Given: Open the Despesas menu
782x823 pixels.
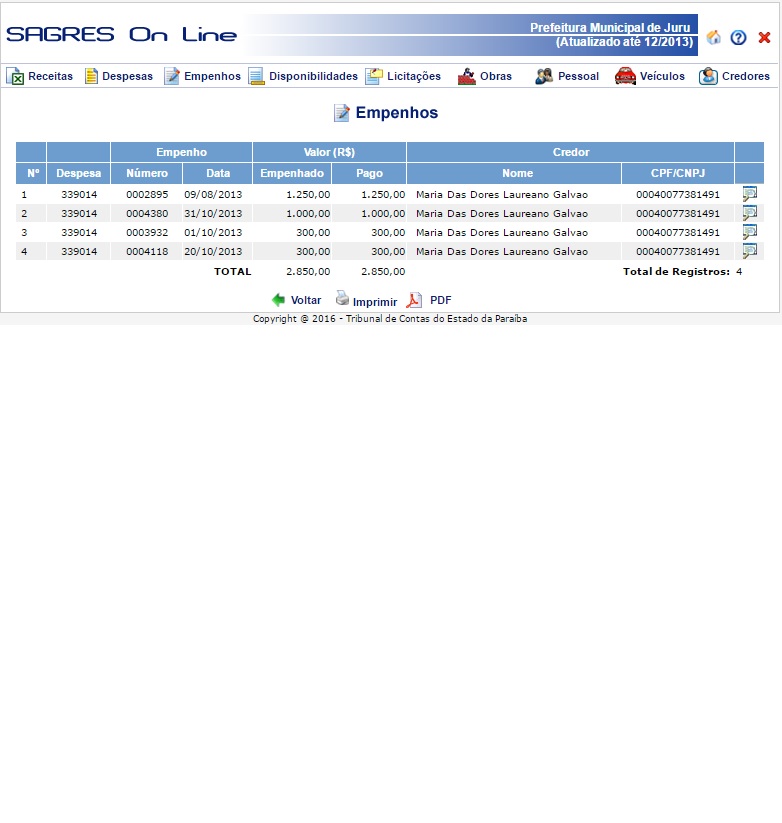Looking at the screenshot, I should point(118,76).
